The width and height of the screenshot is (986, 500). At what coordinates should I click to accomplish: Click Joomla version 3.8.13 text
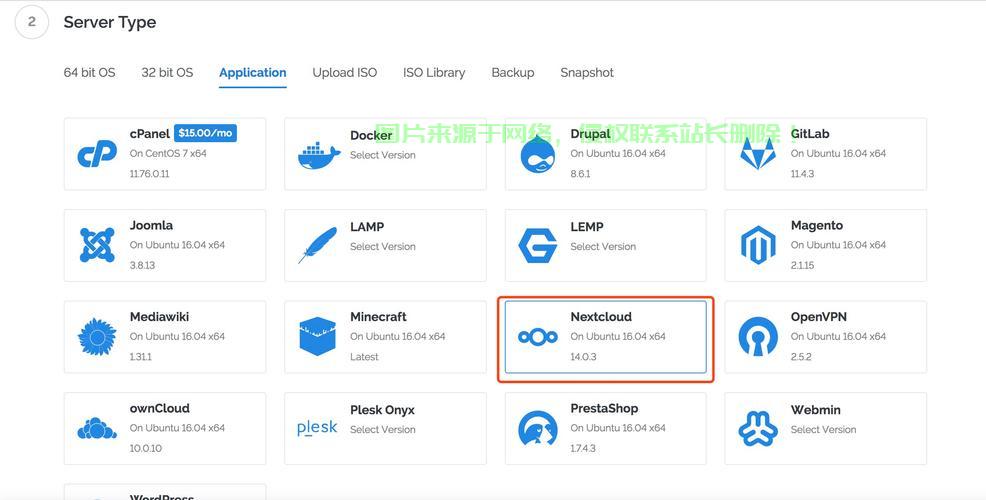click(143, 265)
